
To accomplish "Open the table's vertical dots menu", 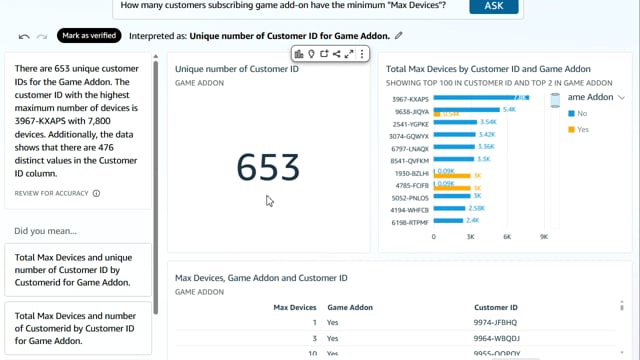I will click(622, 306).
